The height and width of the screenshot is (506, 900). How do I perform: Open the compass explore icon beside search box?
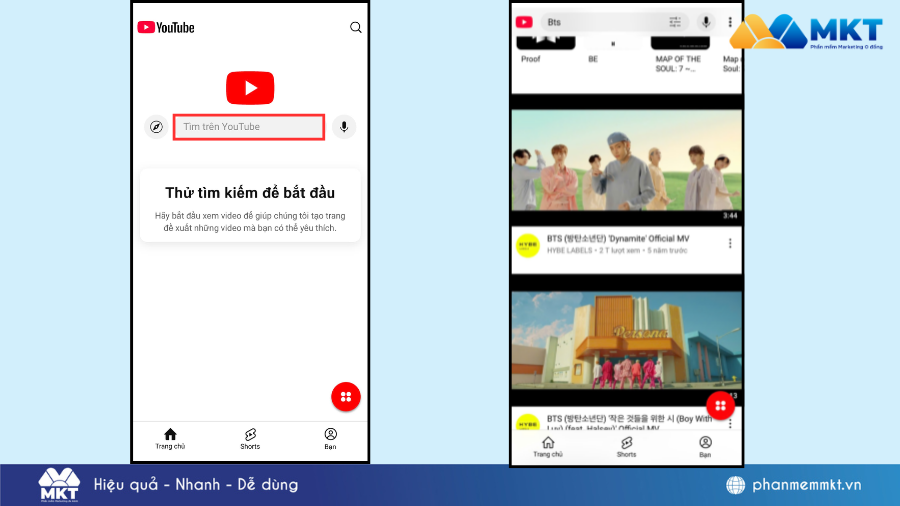click(x=156, y=127)
